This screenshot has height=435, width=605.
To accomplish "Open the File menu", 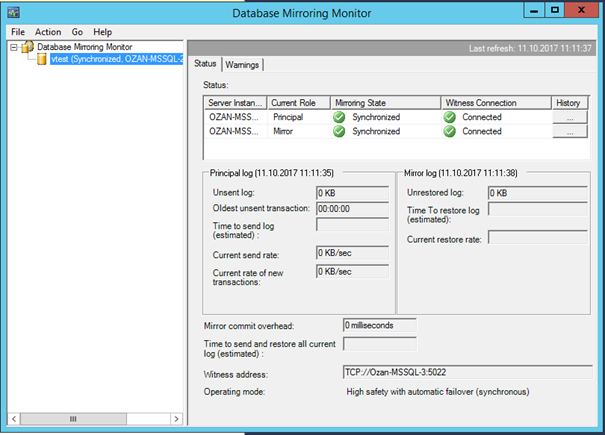I will 17,32.
